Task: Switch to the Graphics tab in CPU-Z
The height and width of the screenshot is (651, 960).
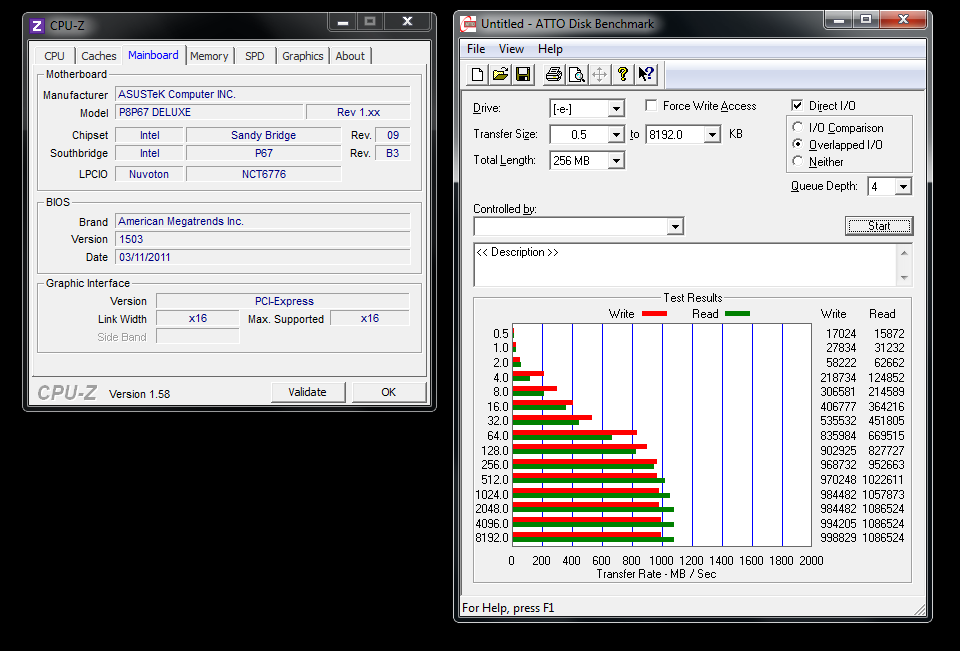Action: [302, 56]
